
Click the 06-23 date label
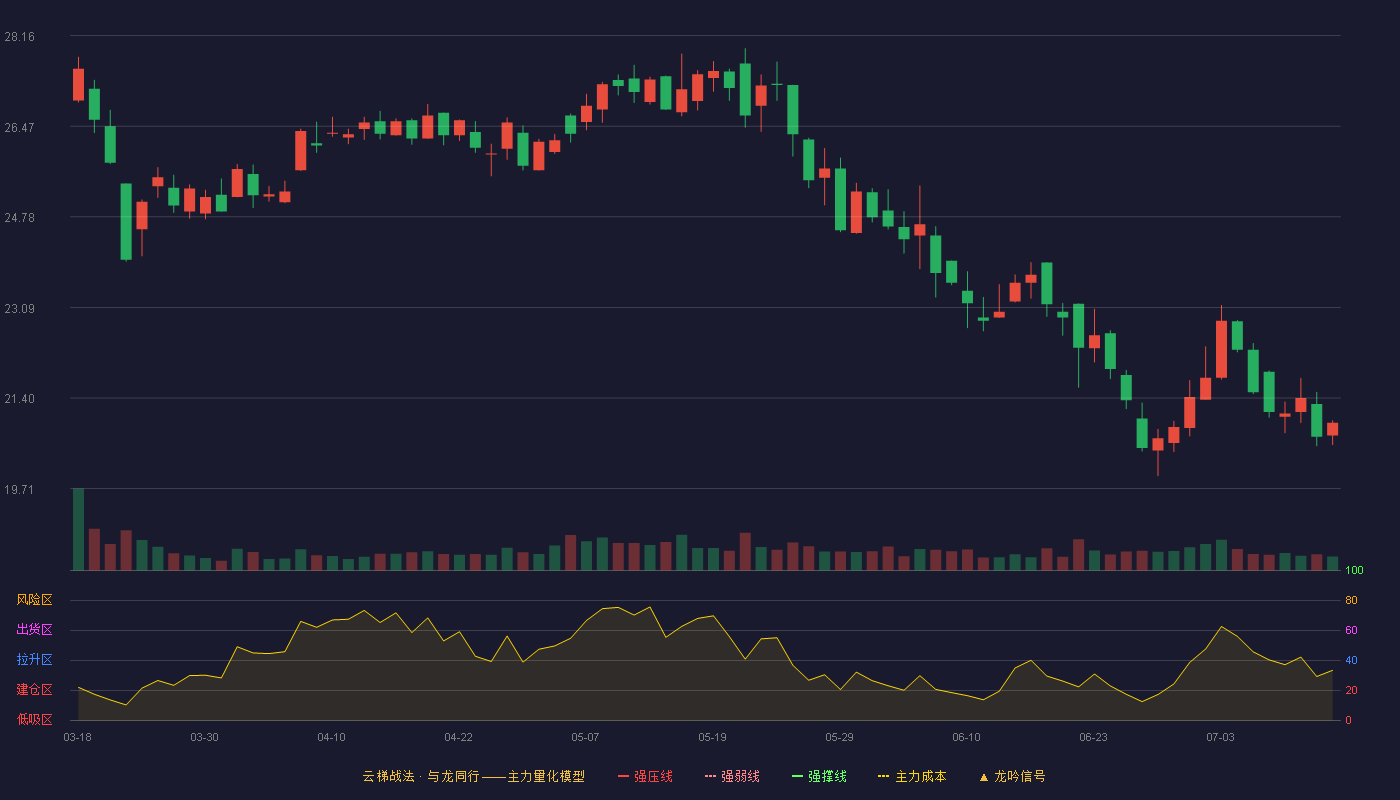1093,737
